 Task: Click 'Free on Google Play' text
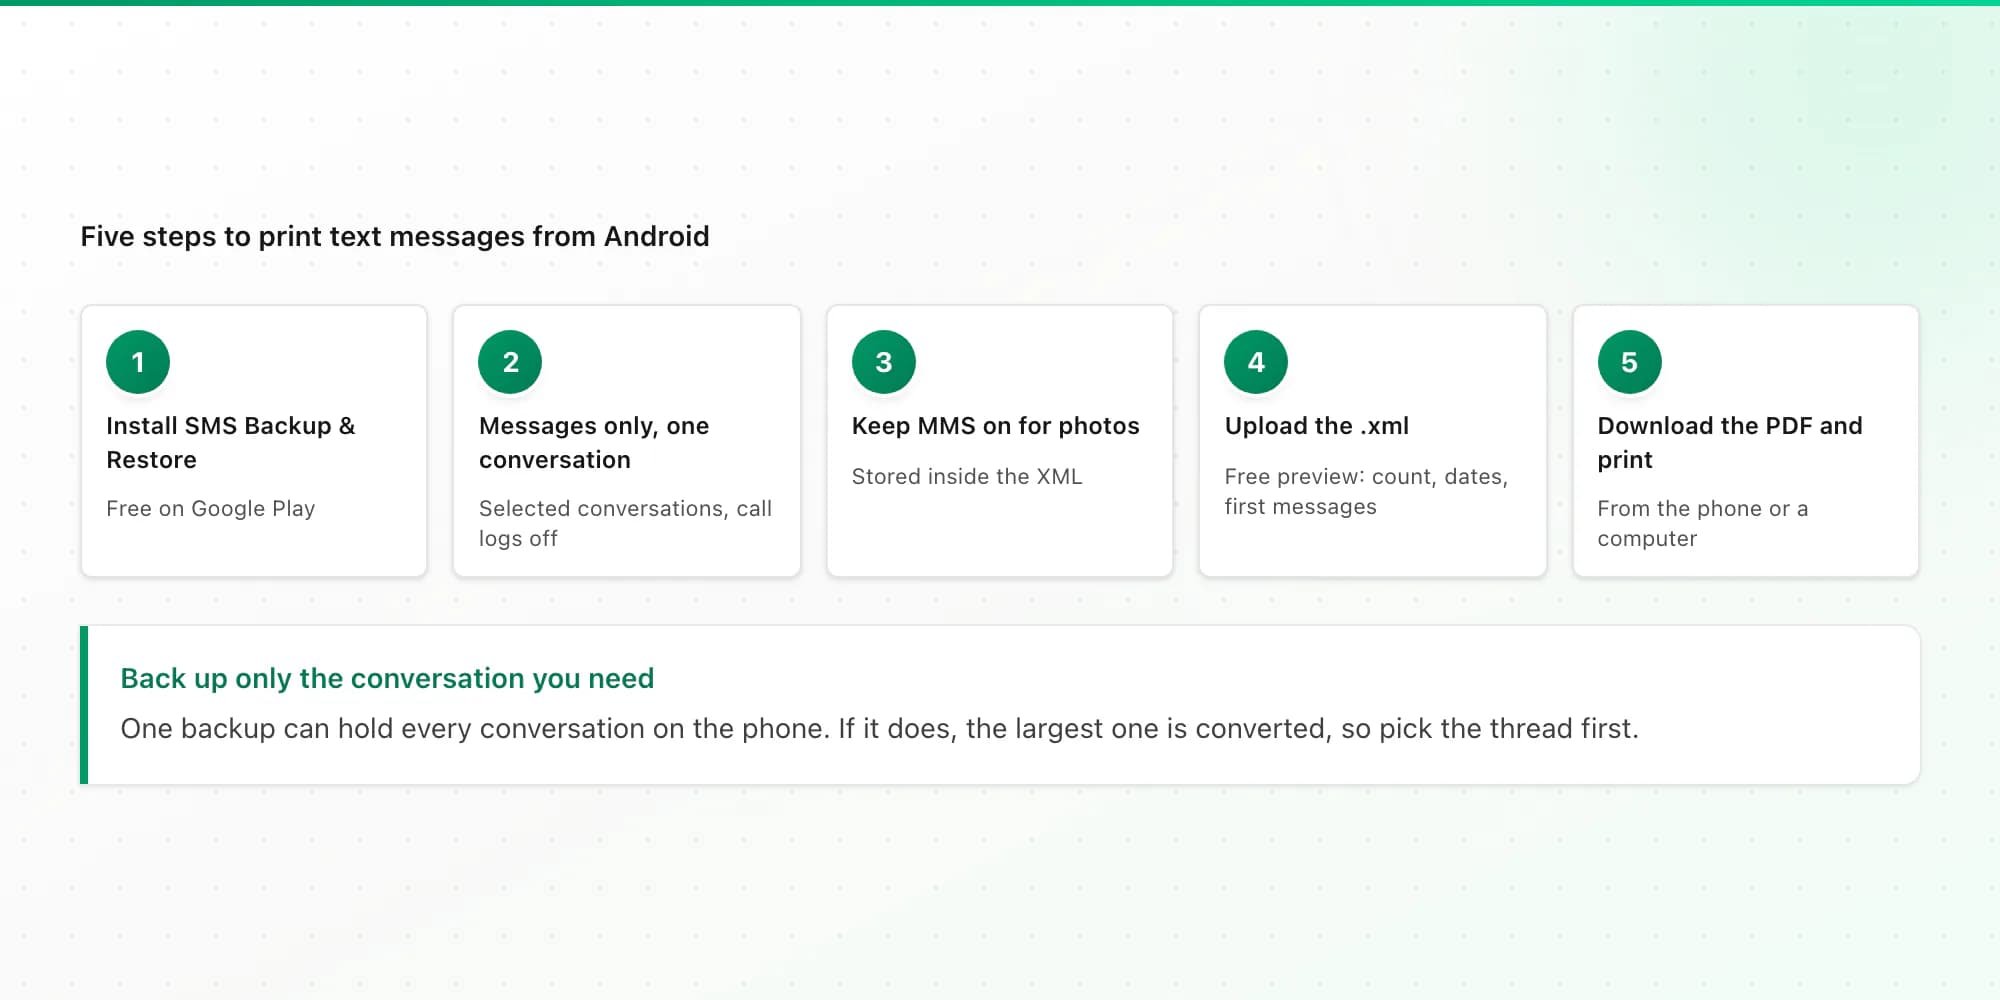211,509
